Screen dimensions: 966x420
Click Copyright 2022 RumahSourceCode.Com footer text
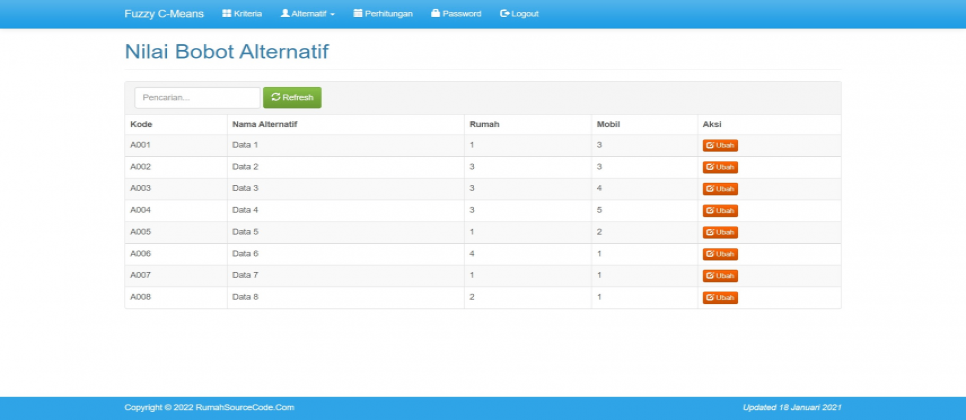point(209,408)
